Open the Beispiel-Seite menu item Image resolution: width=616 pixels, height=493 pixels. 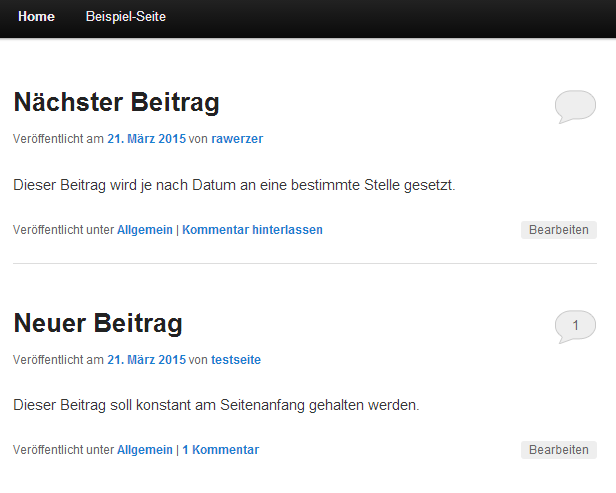[x=126, y=17]
